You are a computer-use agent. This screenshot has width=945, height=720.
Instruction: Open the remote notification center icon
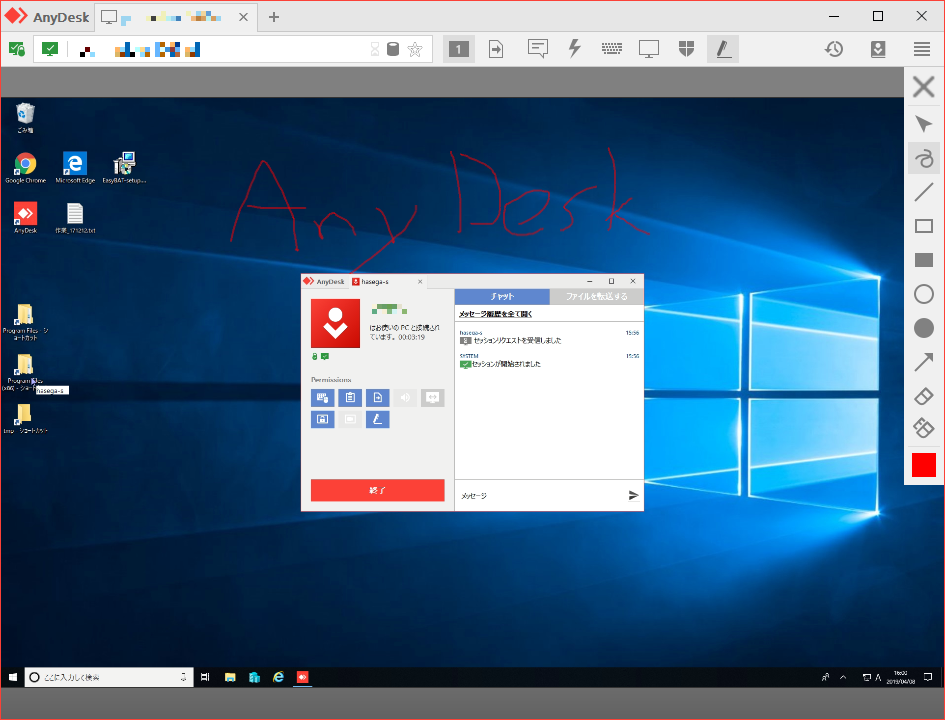coord(928,677)
